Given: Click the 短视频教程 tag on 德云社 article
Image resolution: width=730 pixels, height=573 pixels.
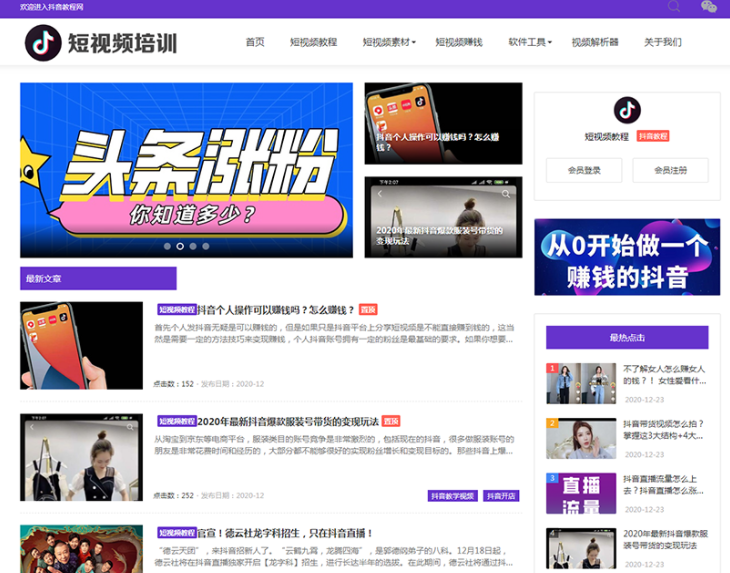Looking at the screenshot, I should tap(177, 533).
